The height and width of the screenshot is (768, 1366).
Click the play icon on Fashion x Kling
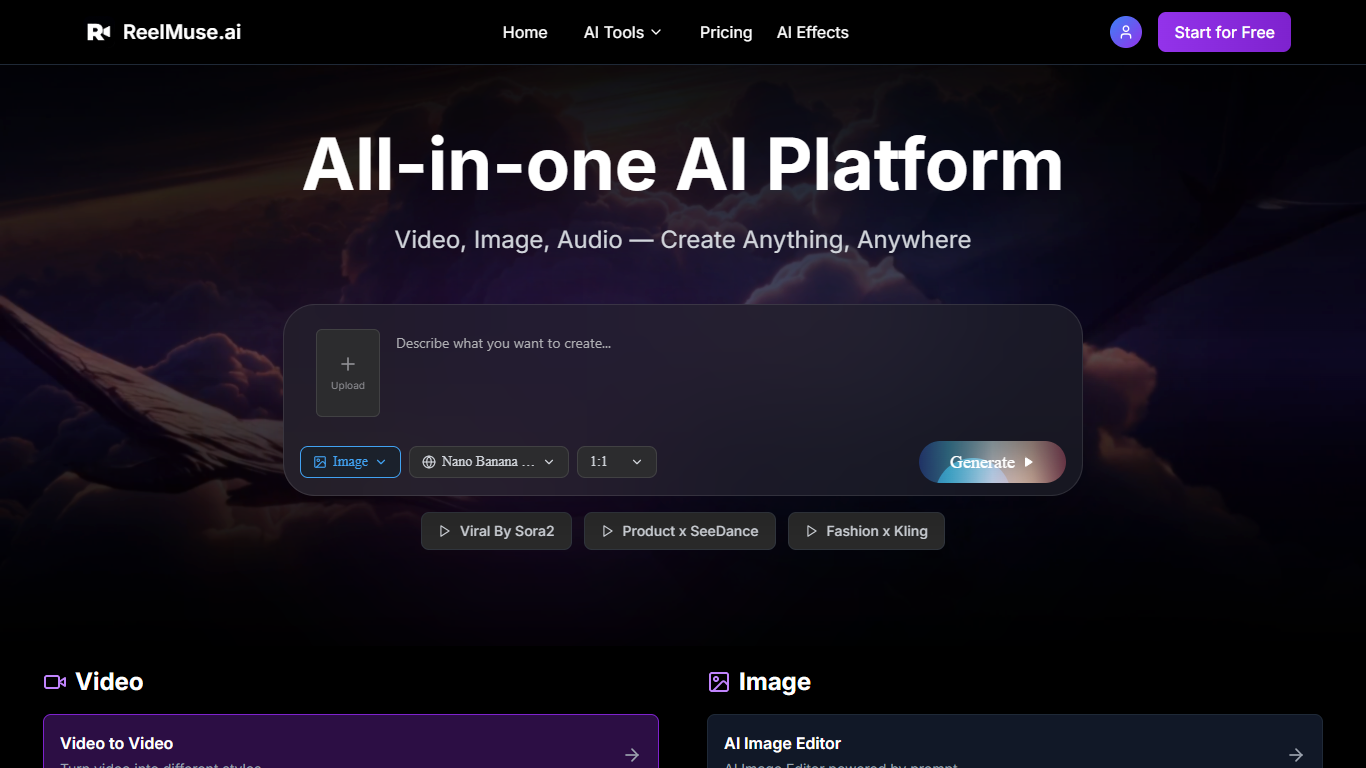click(x=812, y=530)
